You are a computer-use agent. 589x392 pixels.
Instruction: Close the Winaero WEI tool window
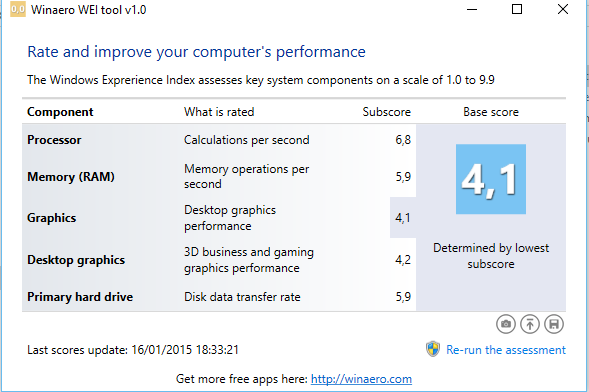563,9
